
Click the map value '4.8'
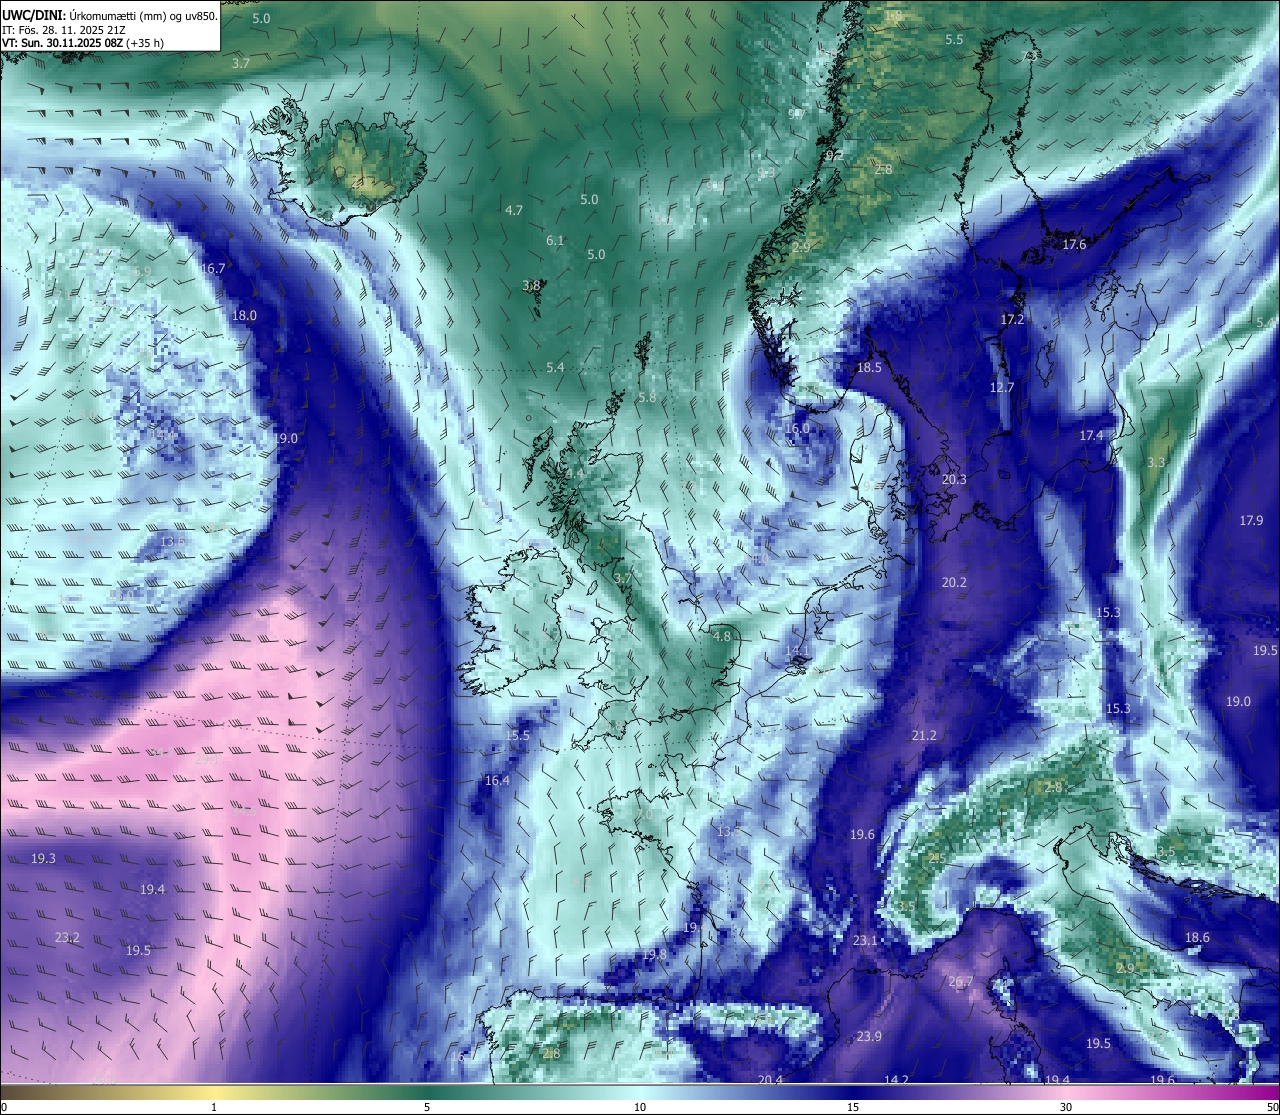coord(722,636)
